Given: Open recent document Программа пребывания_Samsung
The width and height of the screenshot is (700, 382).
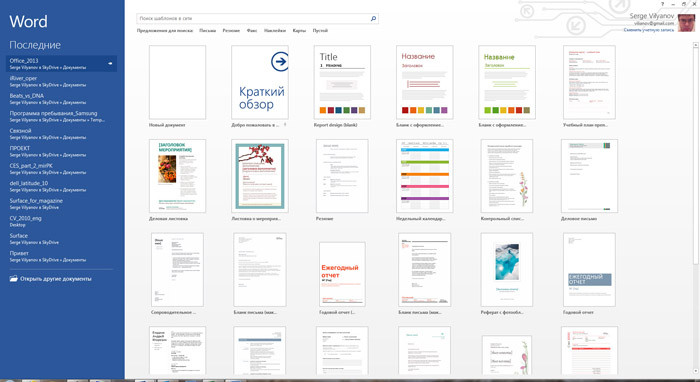Looking at the screenshot, I should tap(61, 116).
